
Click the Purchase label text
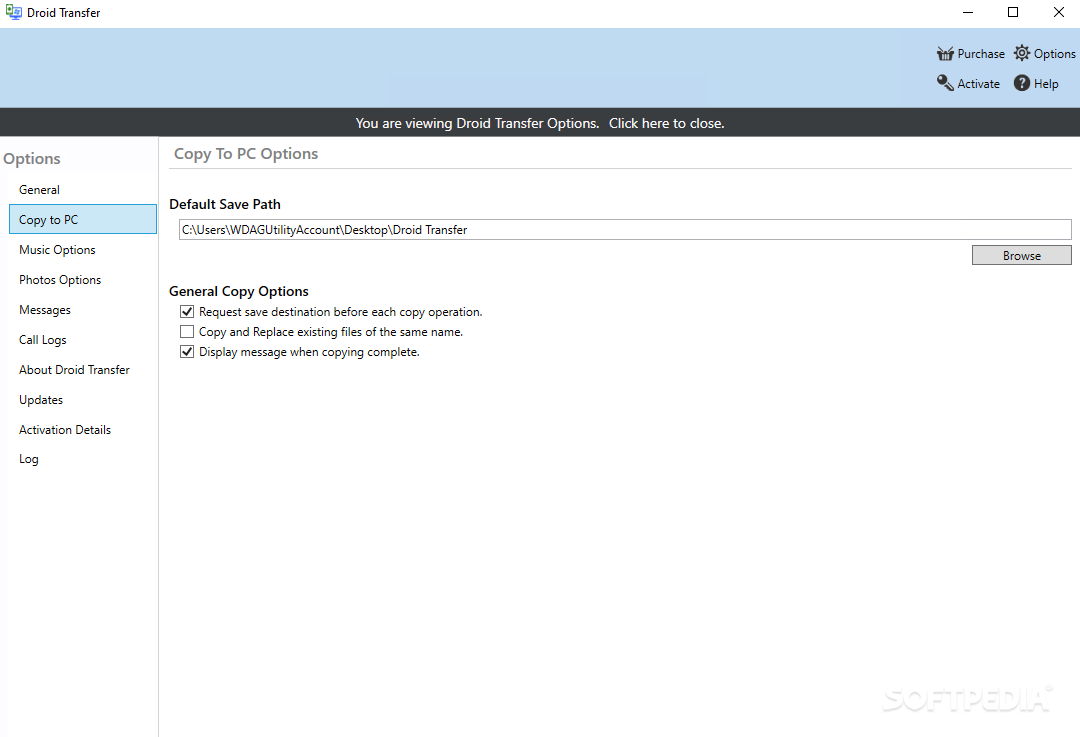click(x=981, y=54)
